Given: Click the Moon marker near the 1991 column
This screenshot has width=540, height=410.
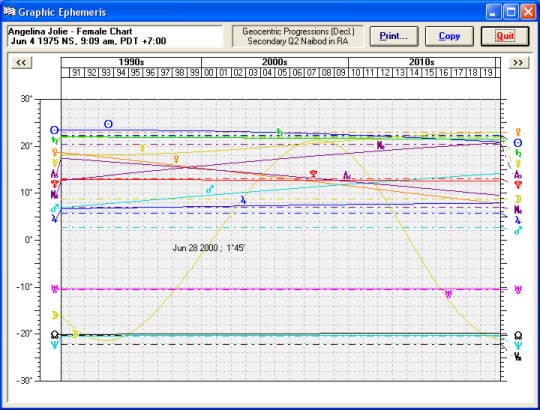Looking at the screenshot, I should pyautogui.click(x=75, y=334).
